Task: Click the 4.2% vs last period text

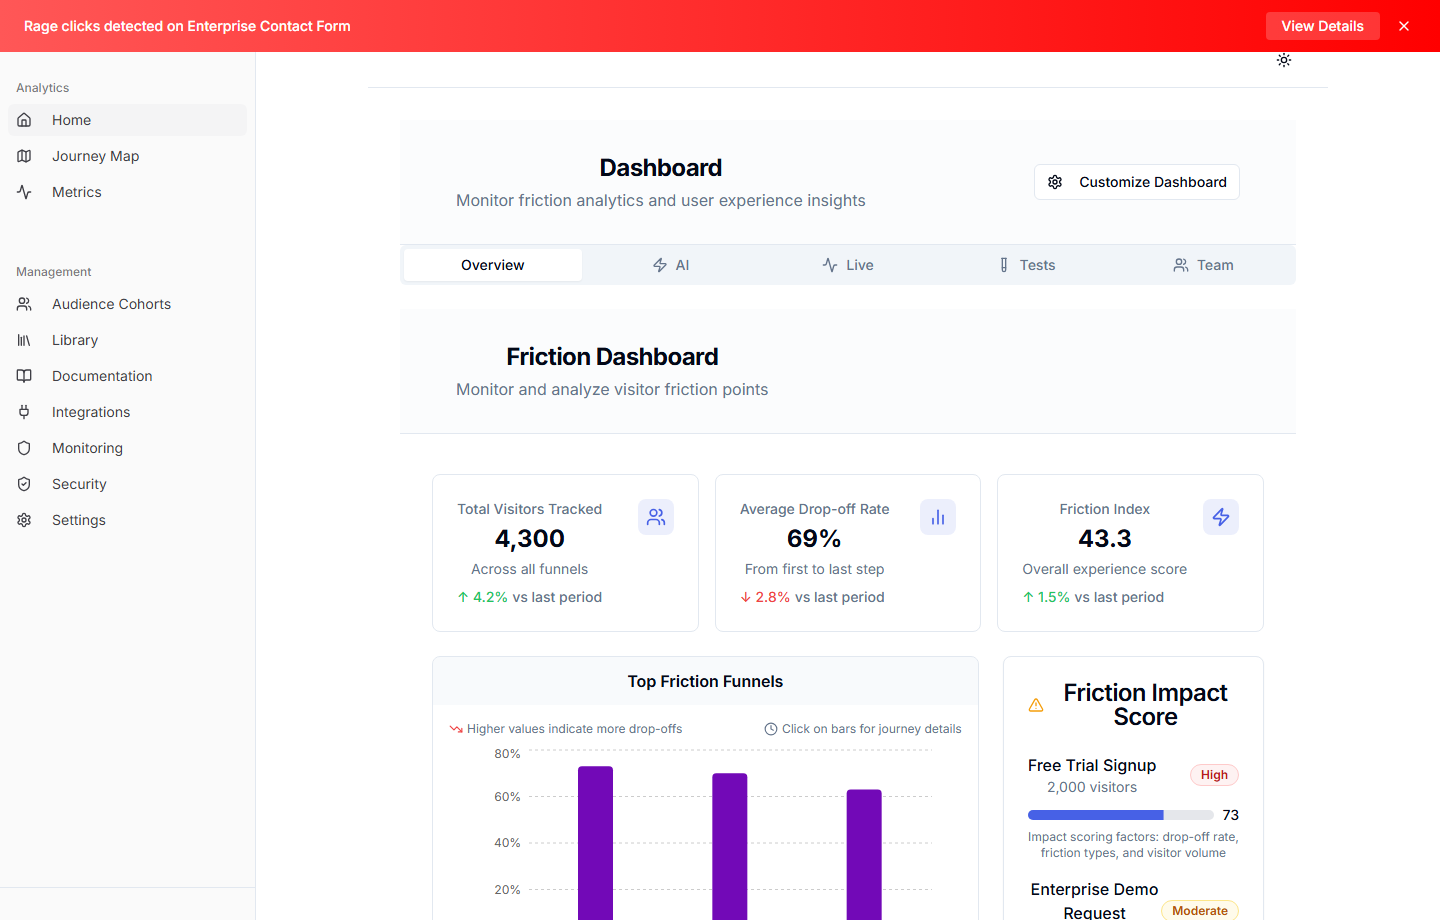Action: tap(530, 597)
